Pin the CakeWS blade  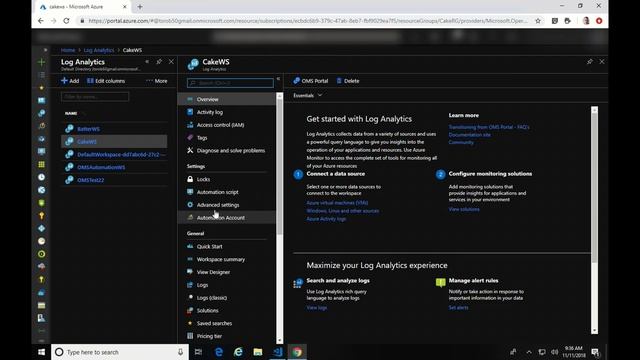pyautogui.click(x=589, y=62)
